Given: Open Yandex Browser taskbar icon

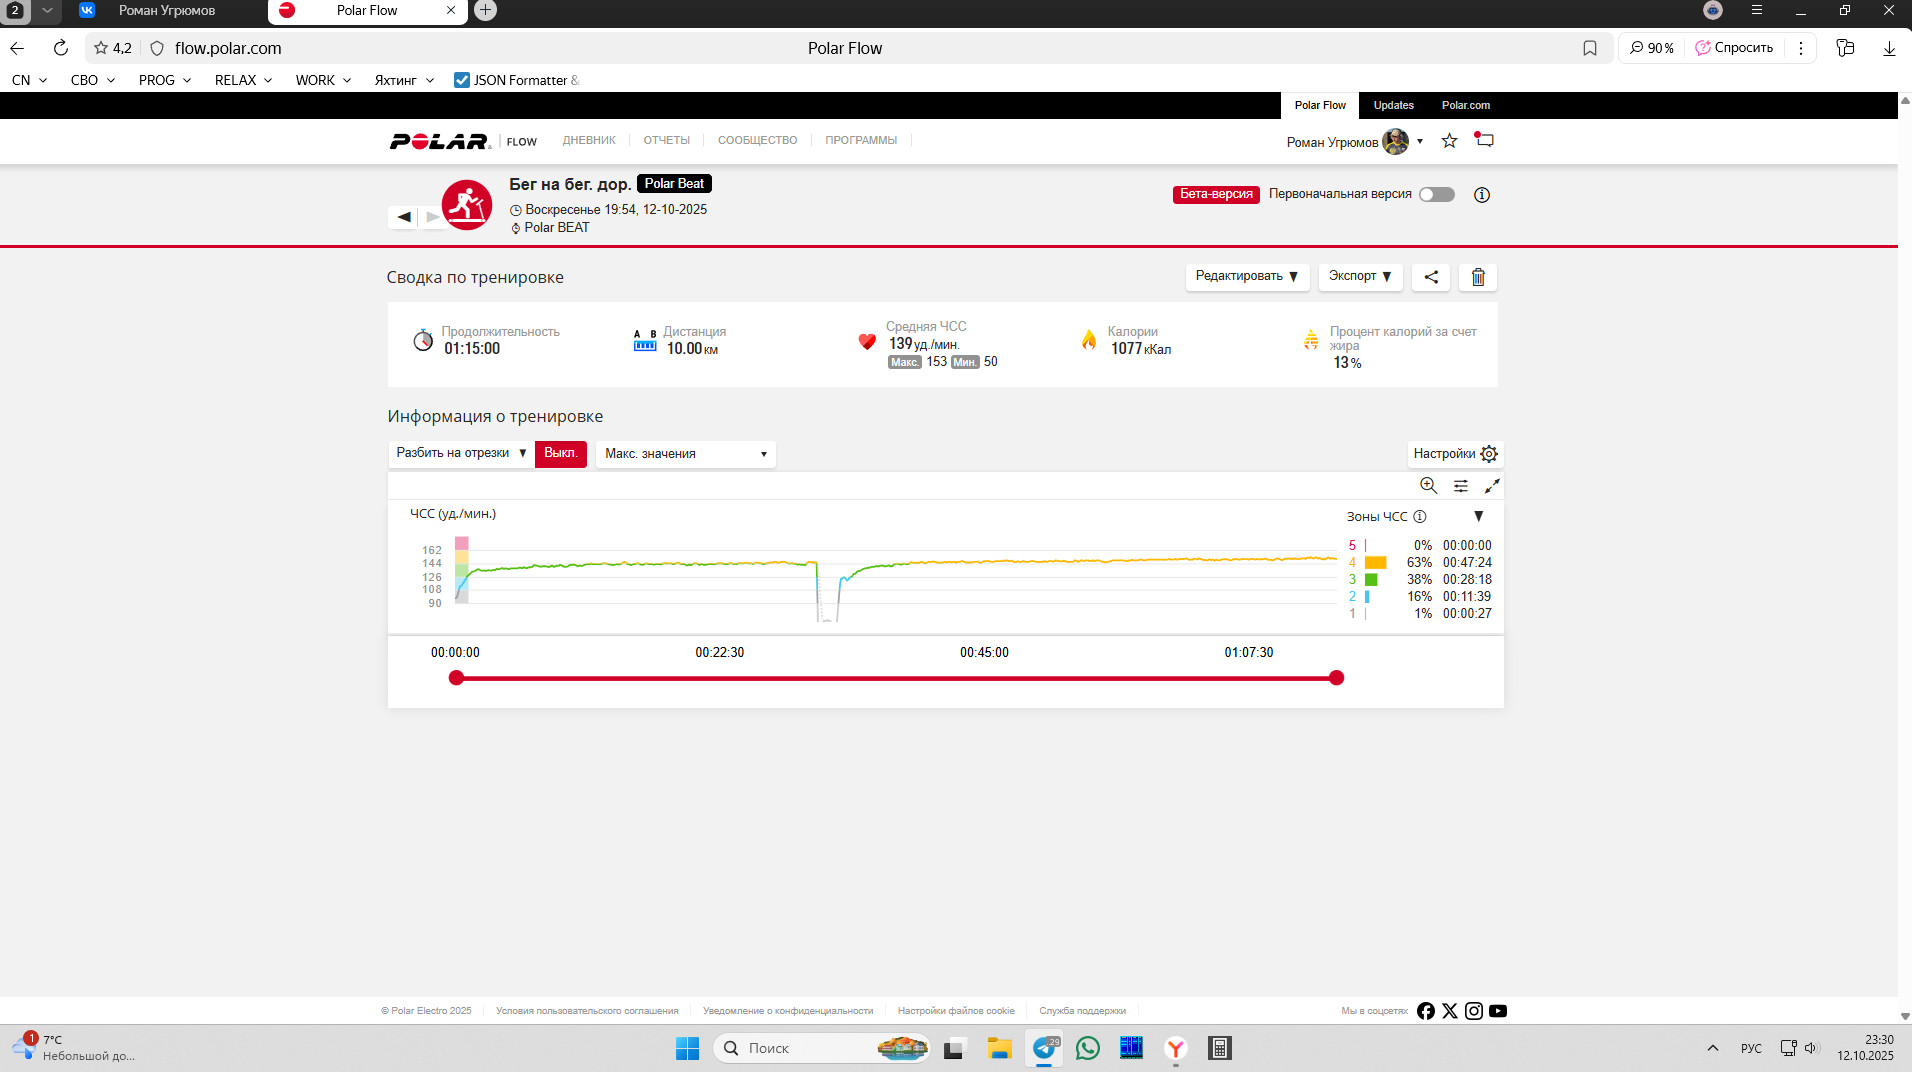Looking at the screenshot, I should [1176, 1048].
